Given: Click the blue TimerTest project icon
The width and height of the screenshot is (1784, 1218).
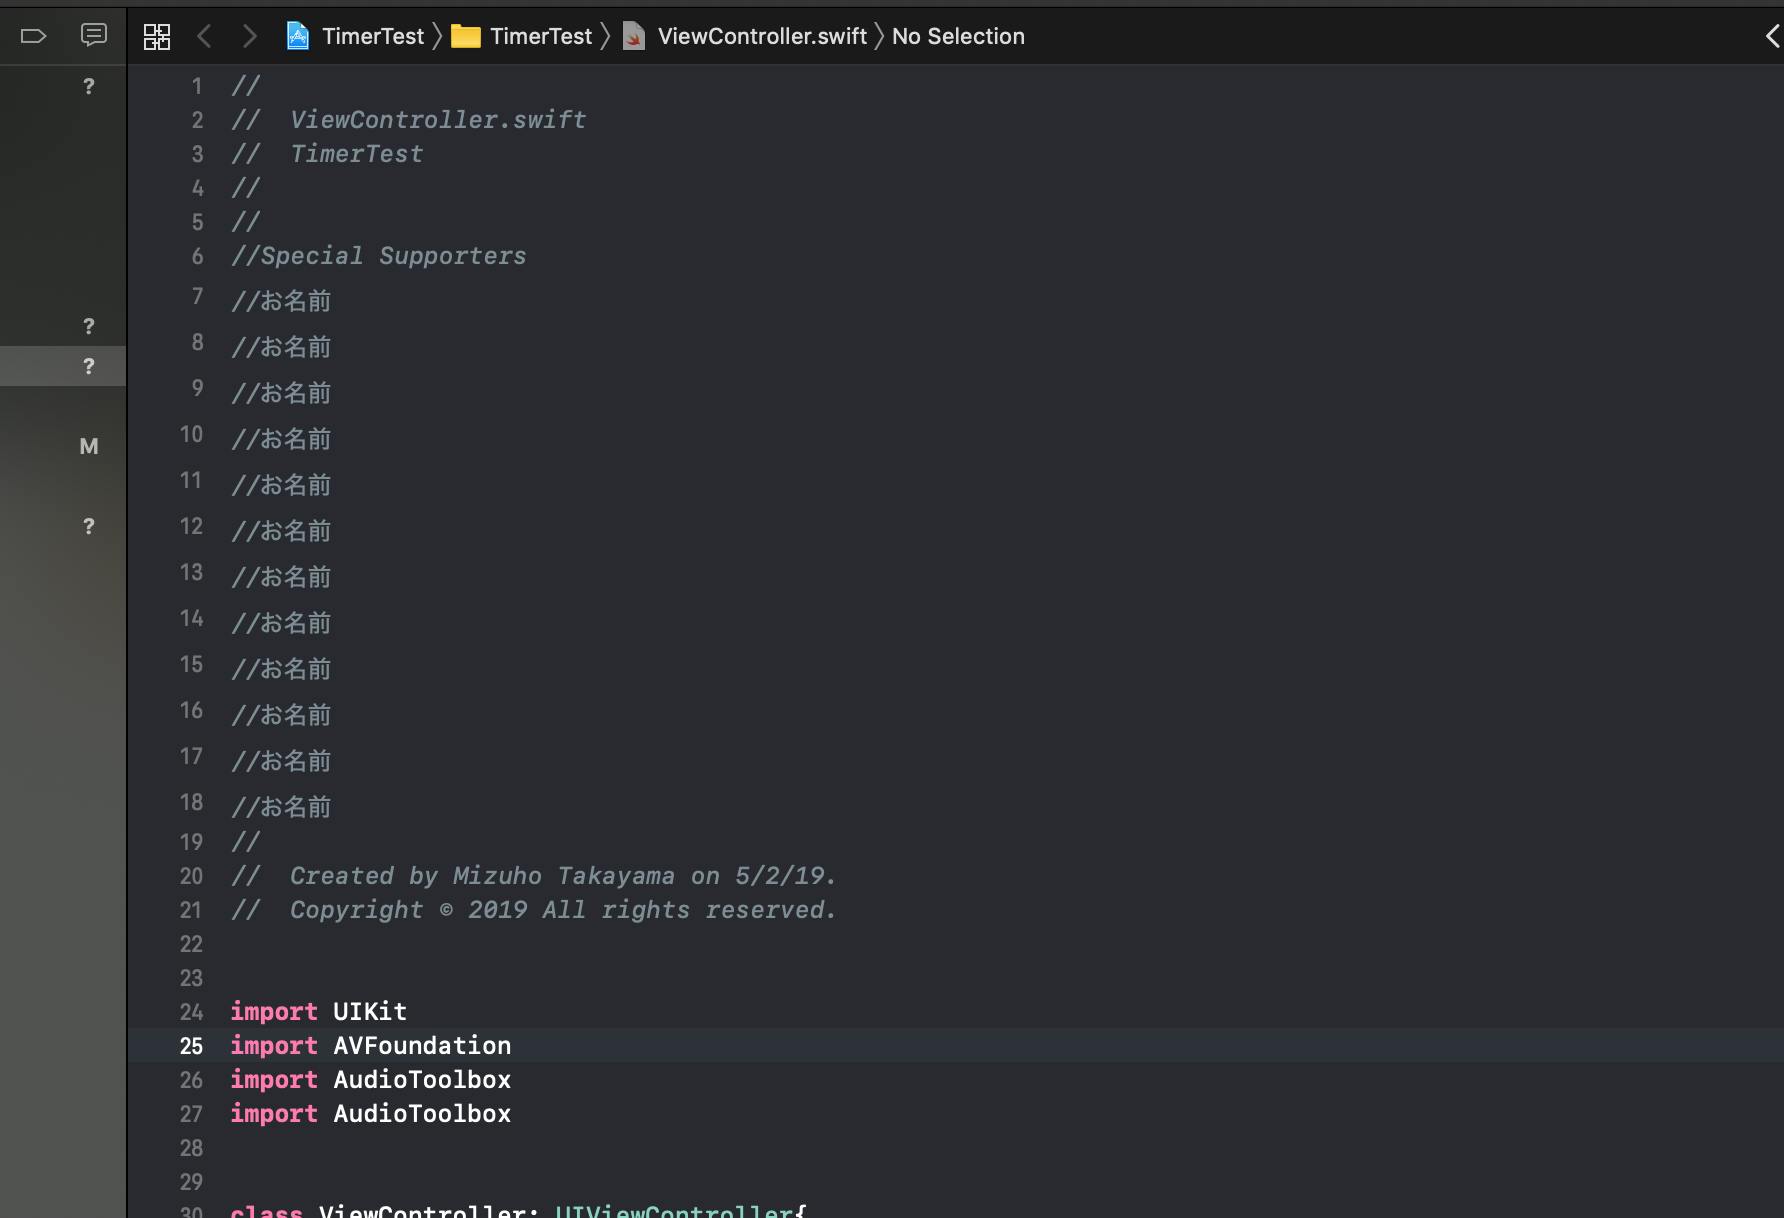Looking at the screenshot, I should [x=298, y=37].
